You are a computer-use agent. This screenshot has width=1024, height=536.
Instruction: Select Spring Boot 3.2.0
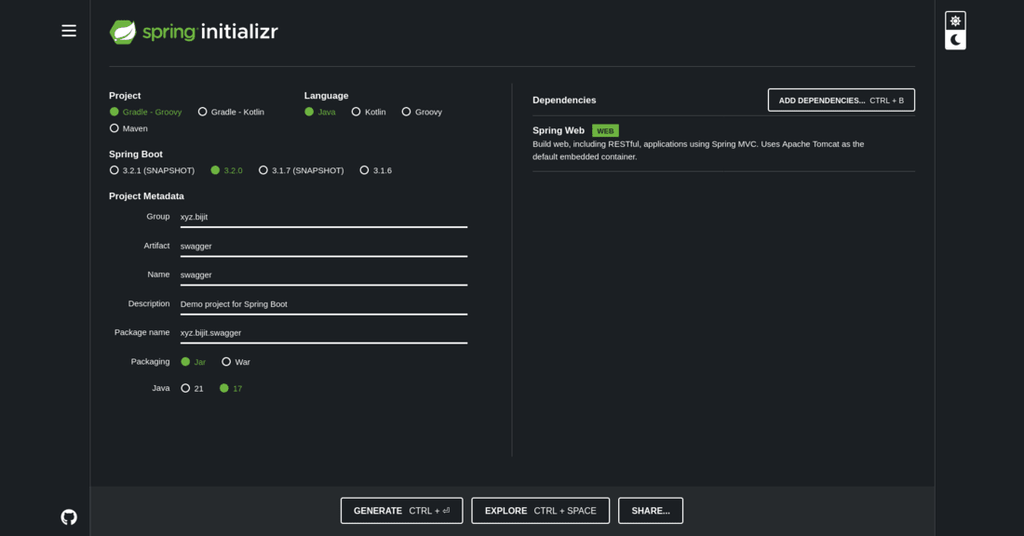(227, 170)
